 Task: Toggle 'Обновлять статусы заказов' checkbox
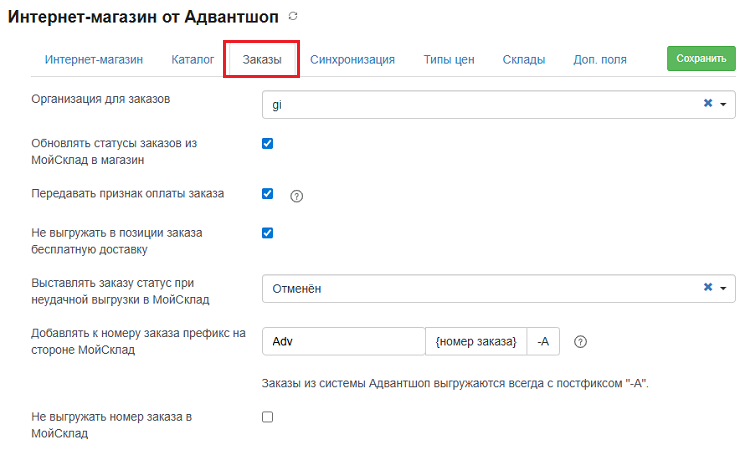click(268, 143)
